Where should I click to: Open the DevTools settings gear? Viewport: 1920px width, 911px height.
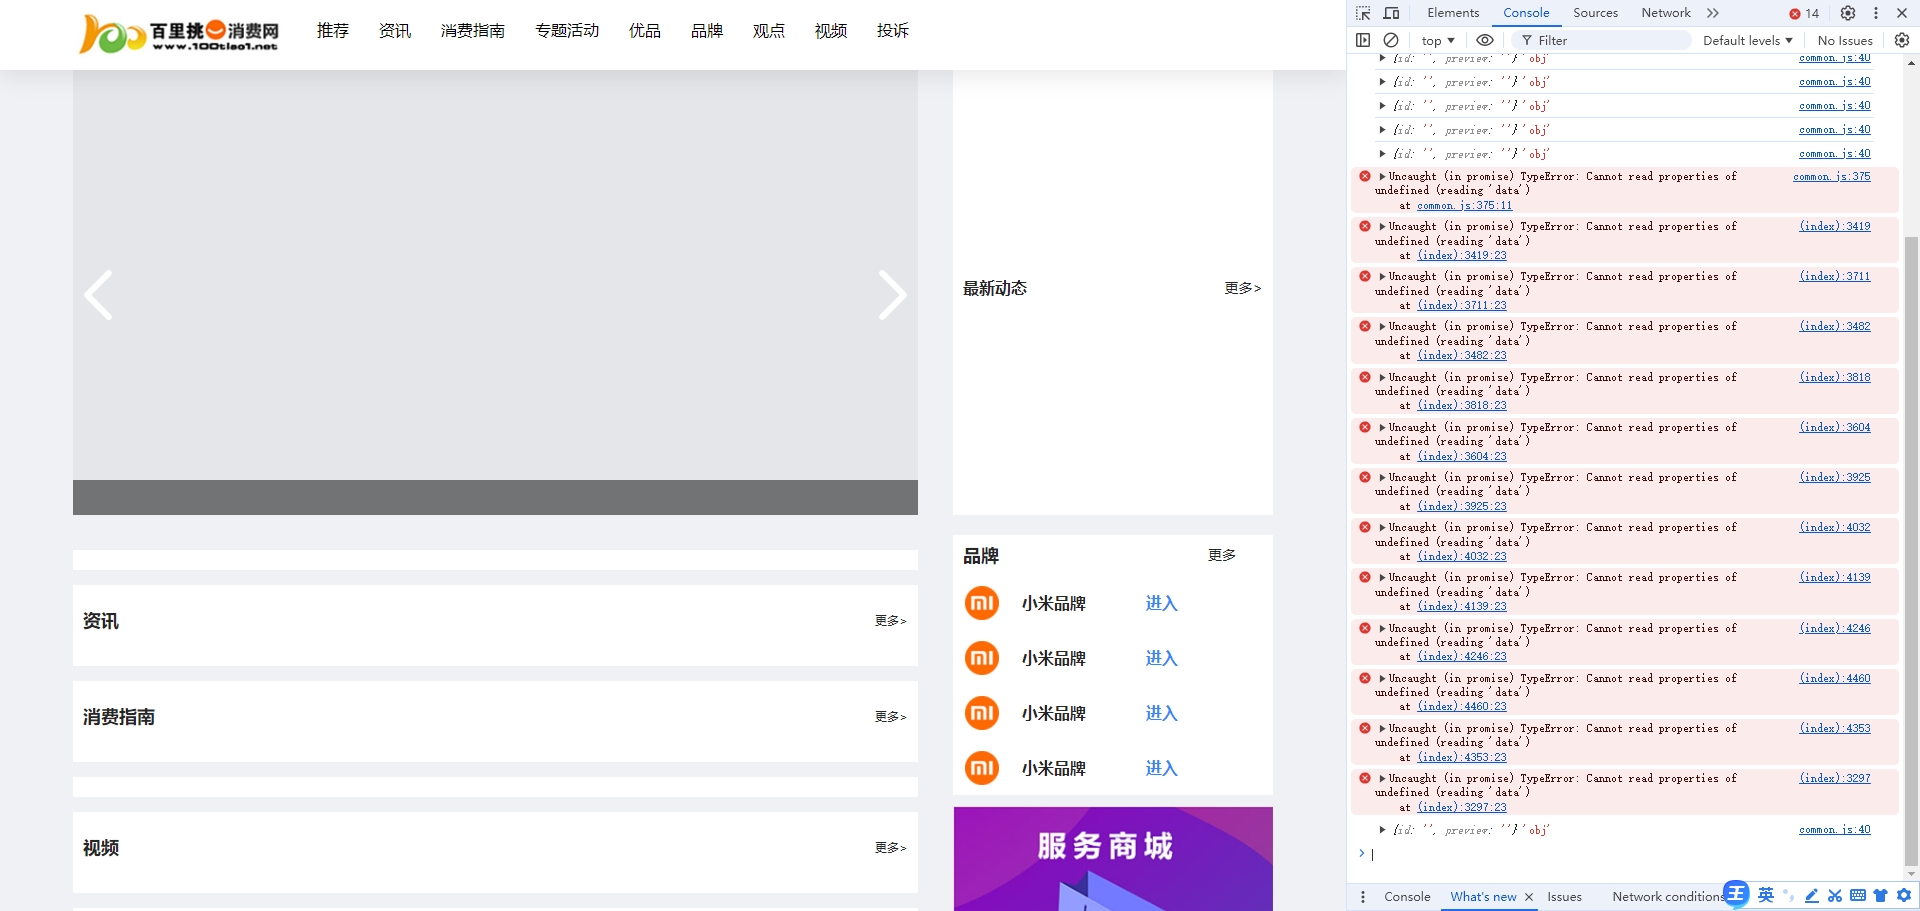1848,13
